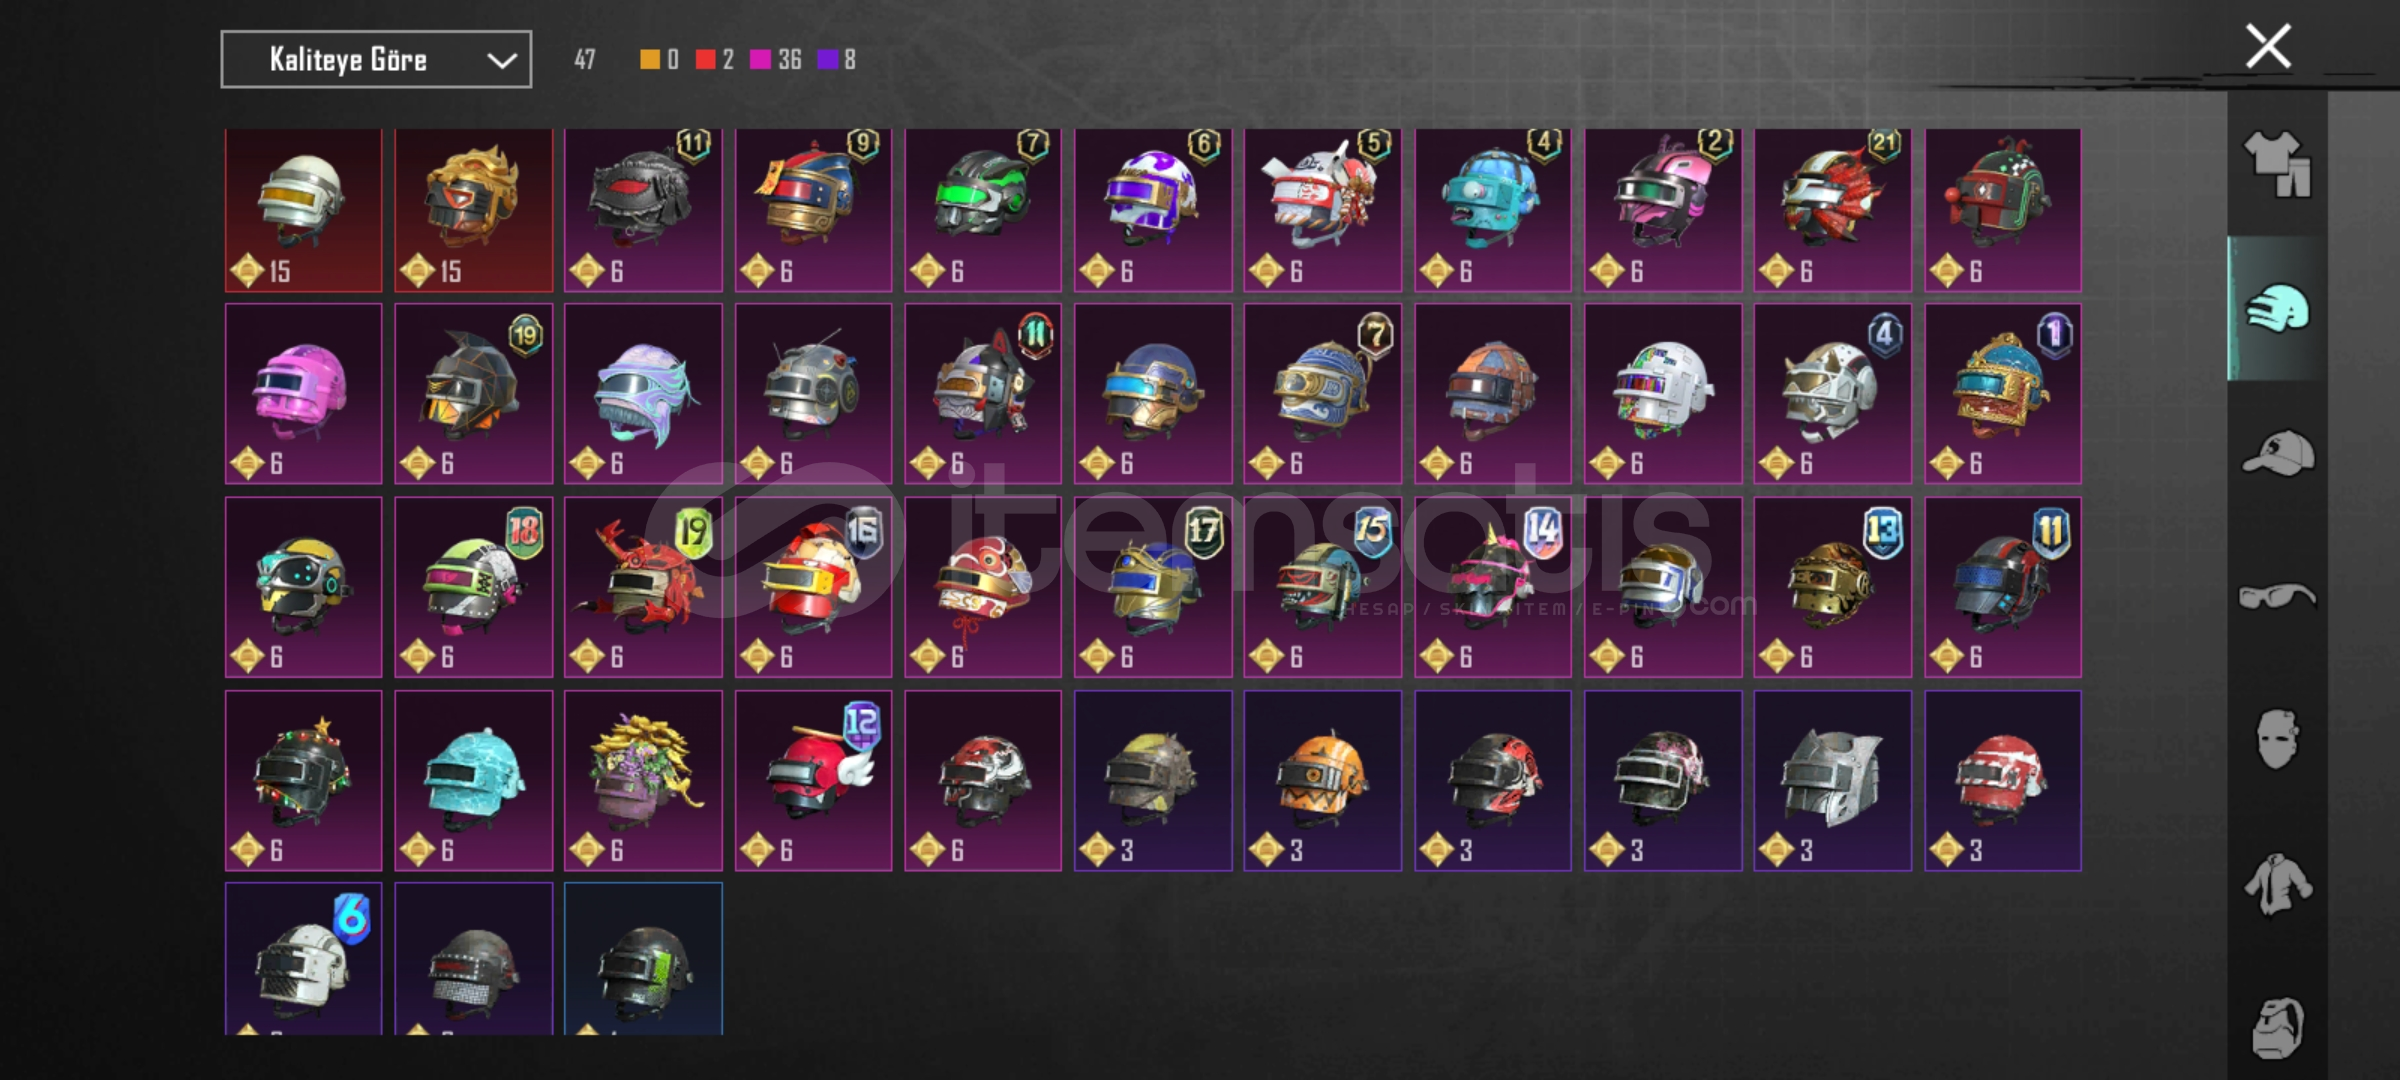2400x1080 pixels.
Task: Choose the plain pink helmet thumbnail
Action: (x=304, y=394)
